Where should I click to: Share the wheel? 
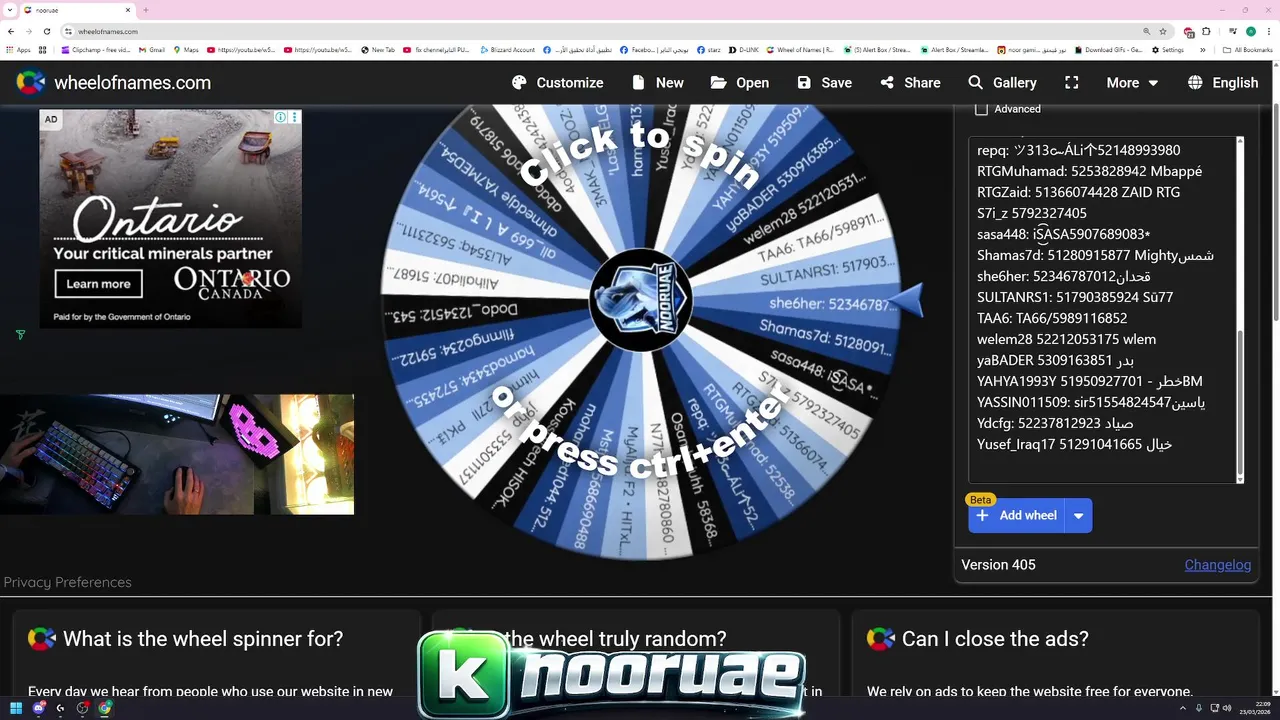point(910,83)
